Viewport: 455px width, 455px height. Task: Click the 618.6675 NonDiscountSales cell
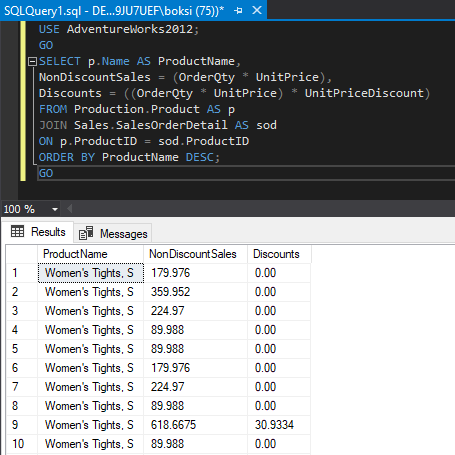[195, 425]
